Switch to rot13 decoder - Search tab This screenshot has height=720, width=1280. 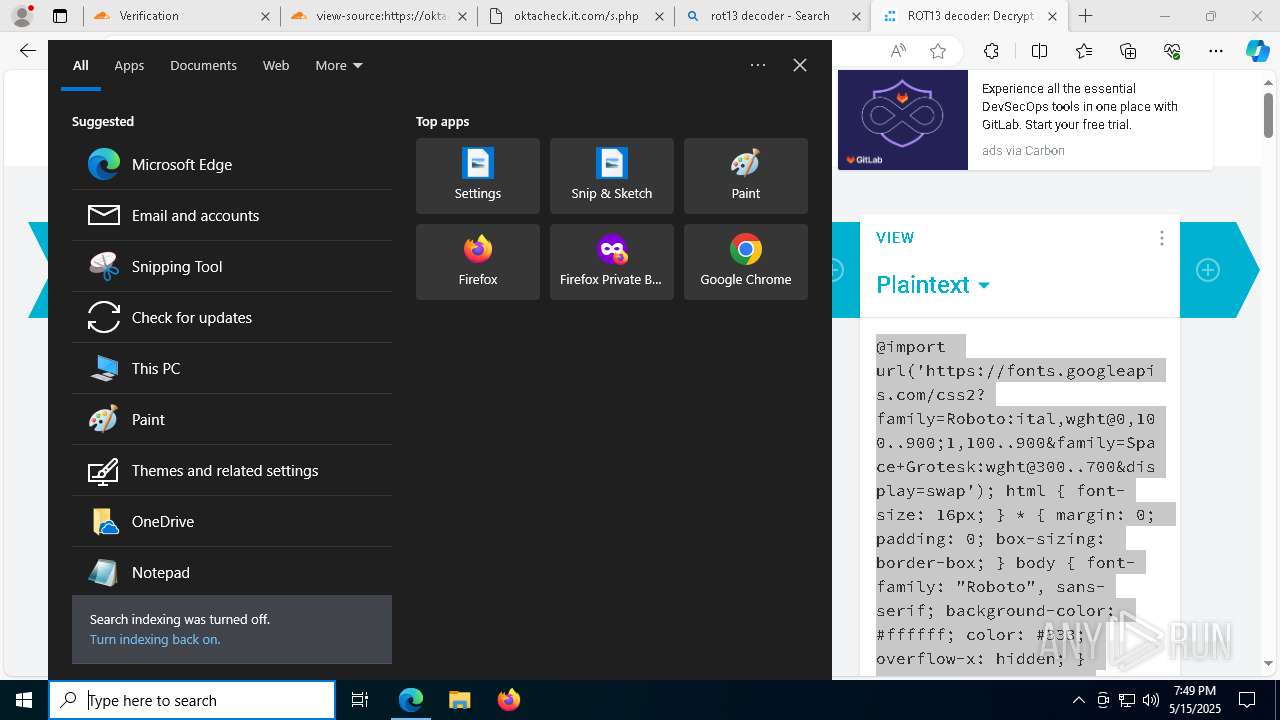[772, 16]
